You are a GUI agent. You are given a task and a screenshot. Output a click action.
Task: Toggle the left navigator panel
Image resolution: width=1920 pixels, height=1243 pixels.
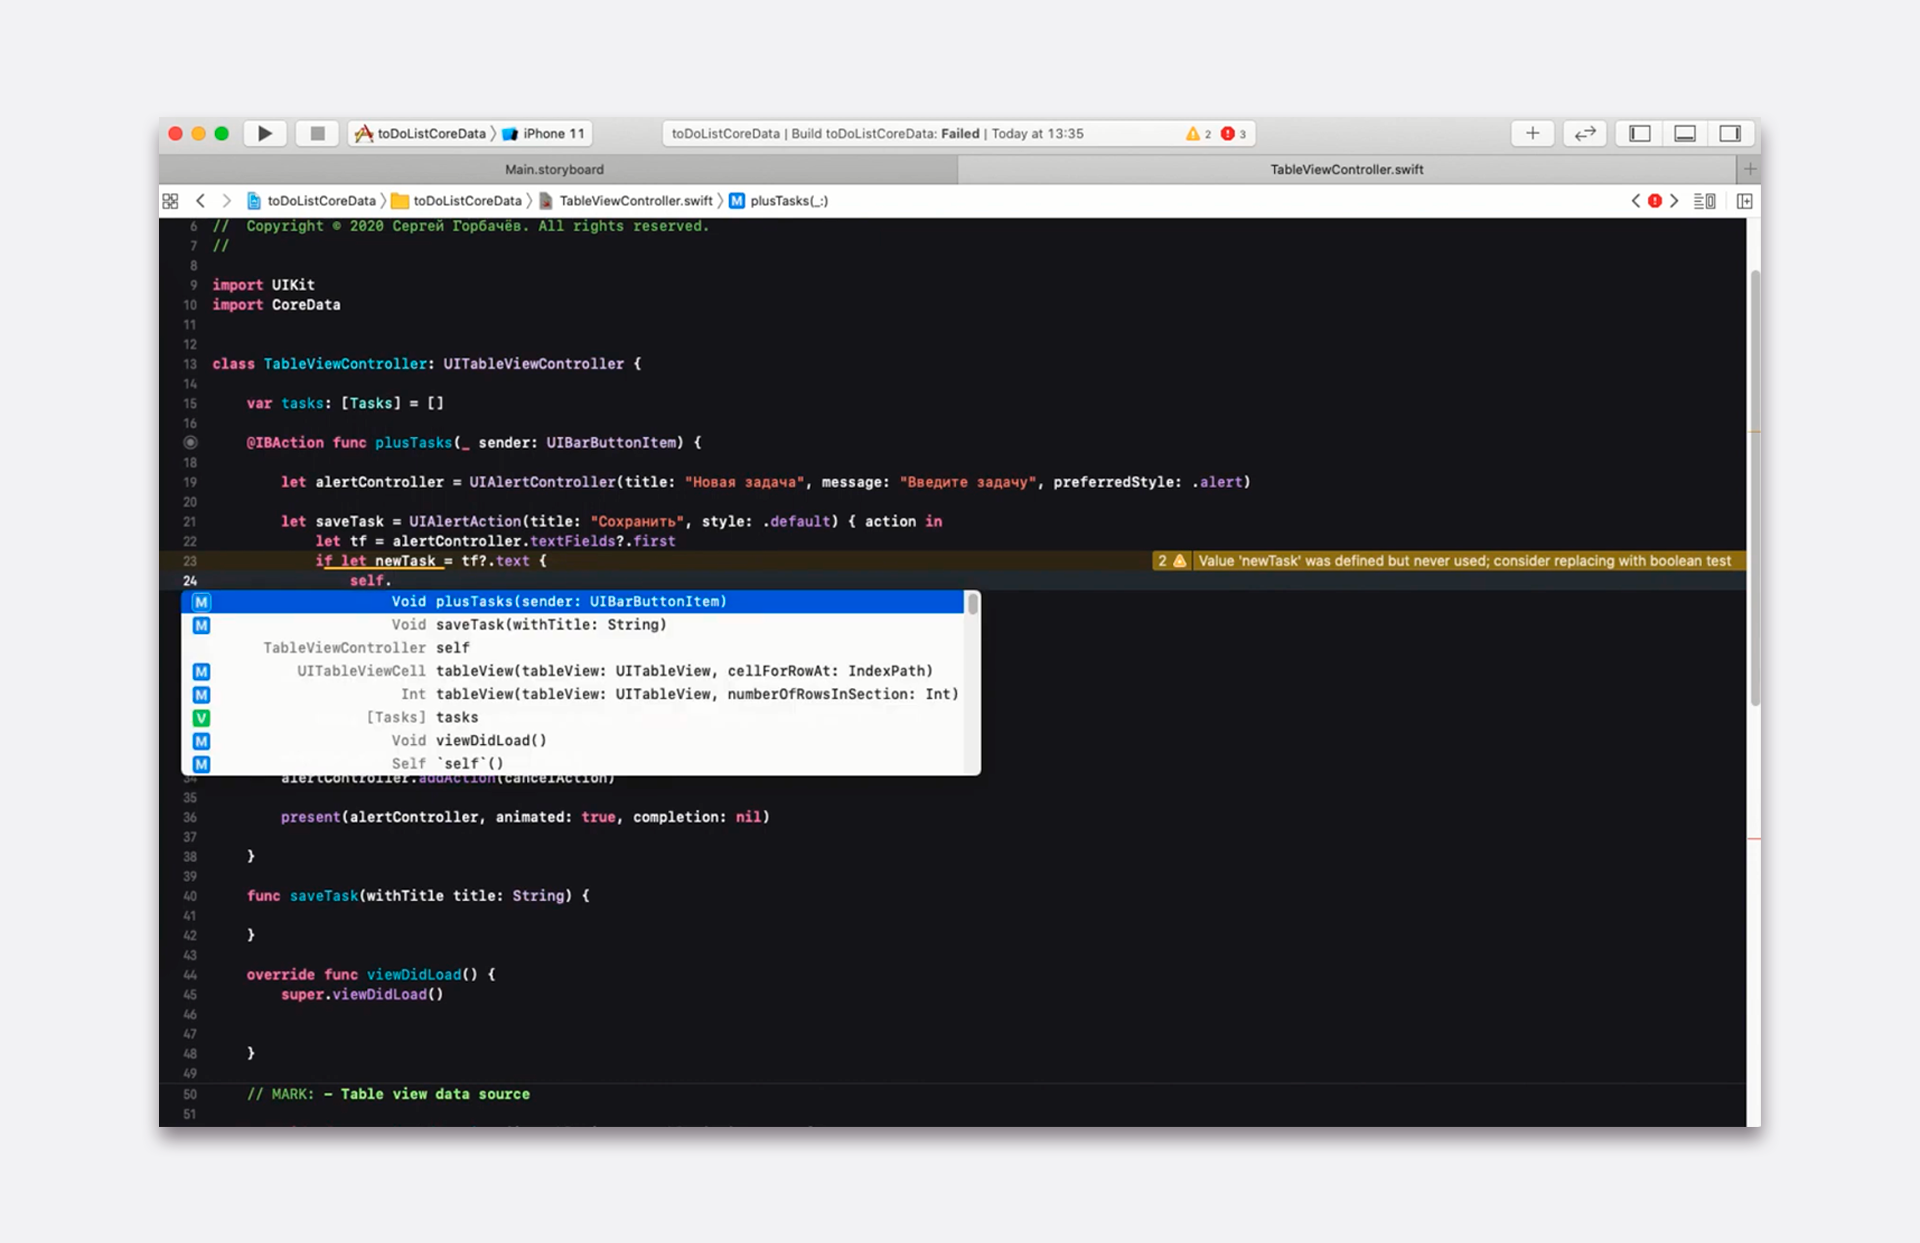click(1640, 133)
